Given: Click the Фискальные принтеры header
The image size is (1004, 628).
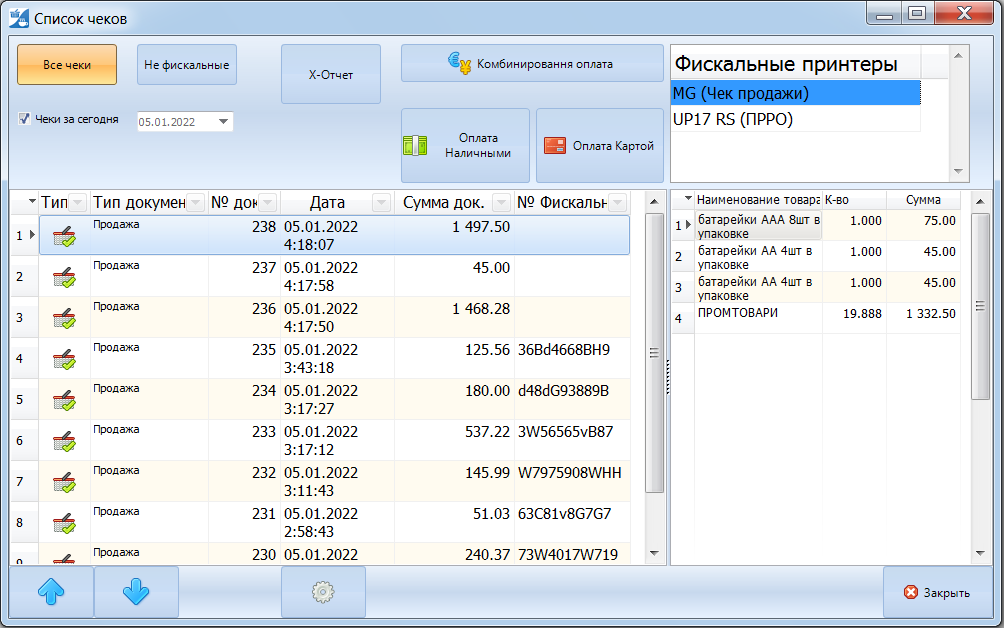Looking at the screenshot, I should (795, 63).
